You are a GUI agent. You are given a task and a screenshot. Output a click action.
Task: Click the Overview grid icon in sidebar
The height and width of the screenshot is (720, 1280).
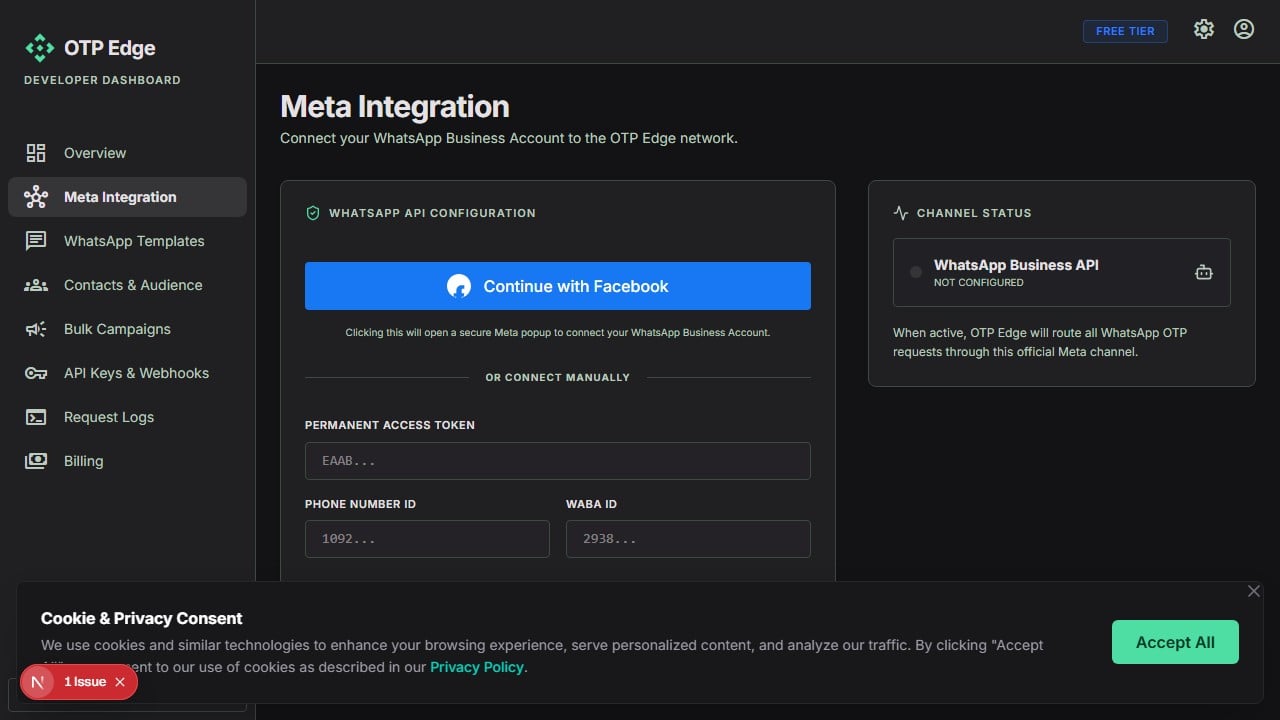click(x=36, y=153)
